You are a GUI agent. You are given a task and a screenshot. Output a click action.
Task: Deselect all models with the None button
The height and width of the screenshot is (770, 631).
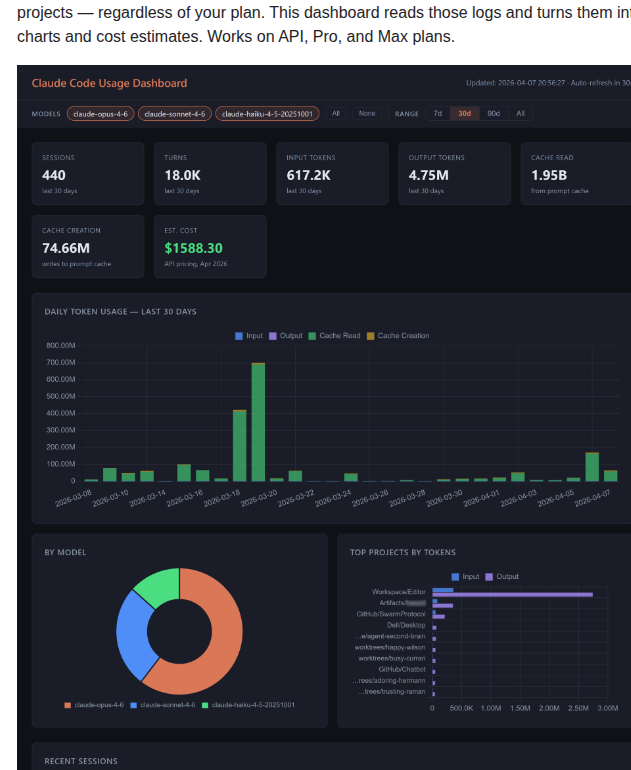click(x=367, y=113)
